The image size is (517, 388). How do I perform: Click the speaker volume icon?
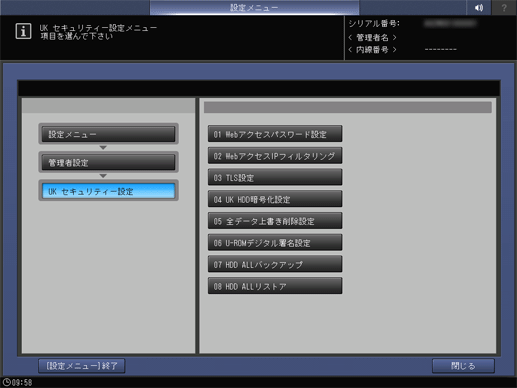[x=479, y=7]
